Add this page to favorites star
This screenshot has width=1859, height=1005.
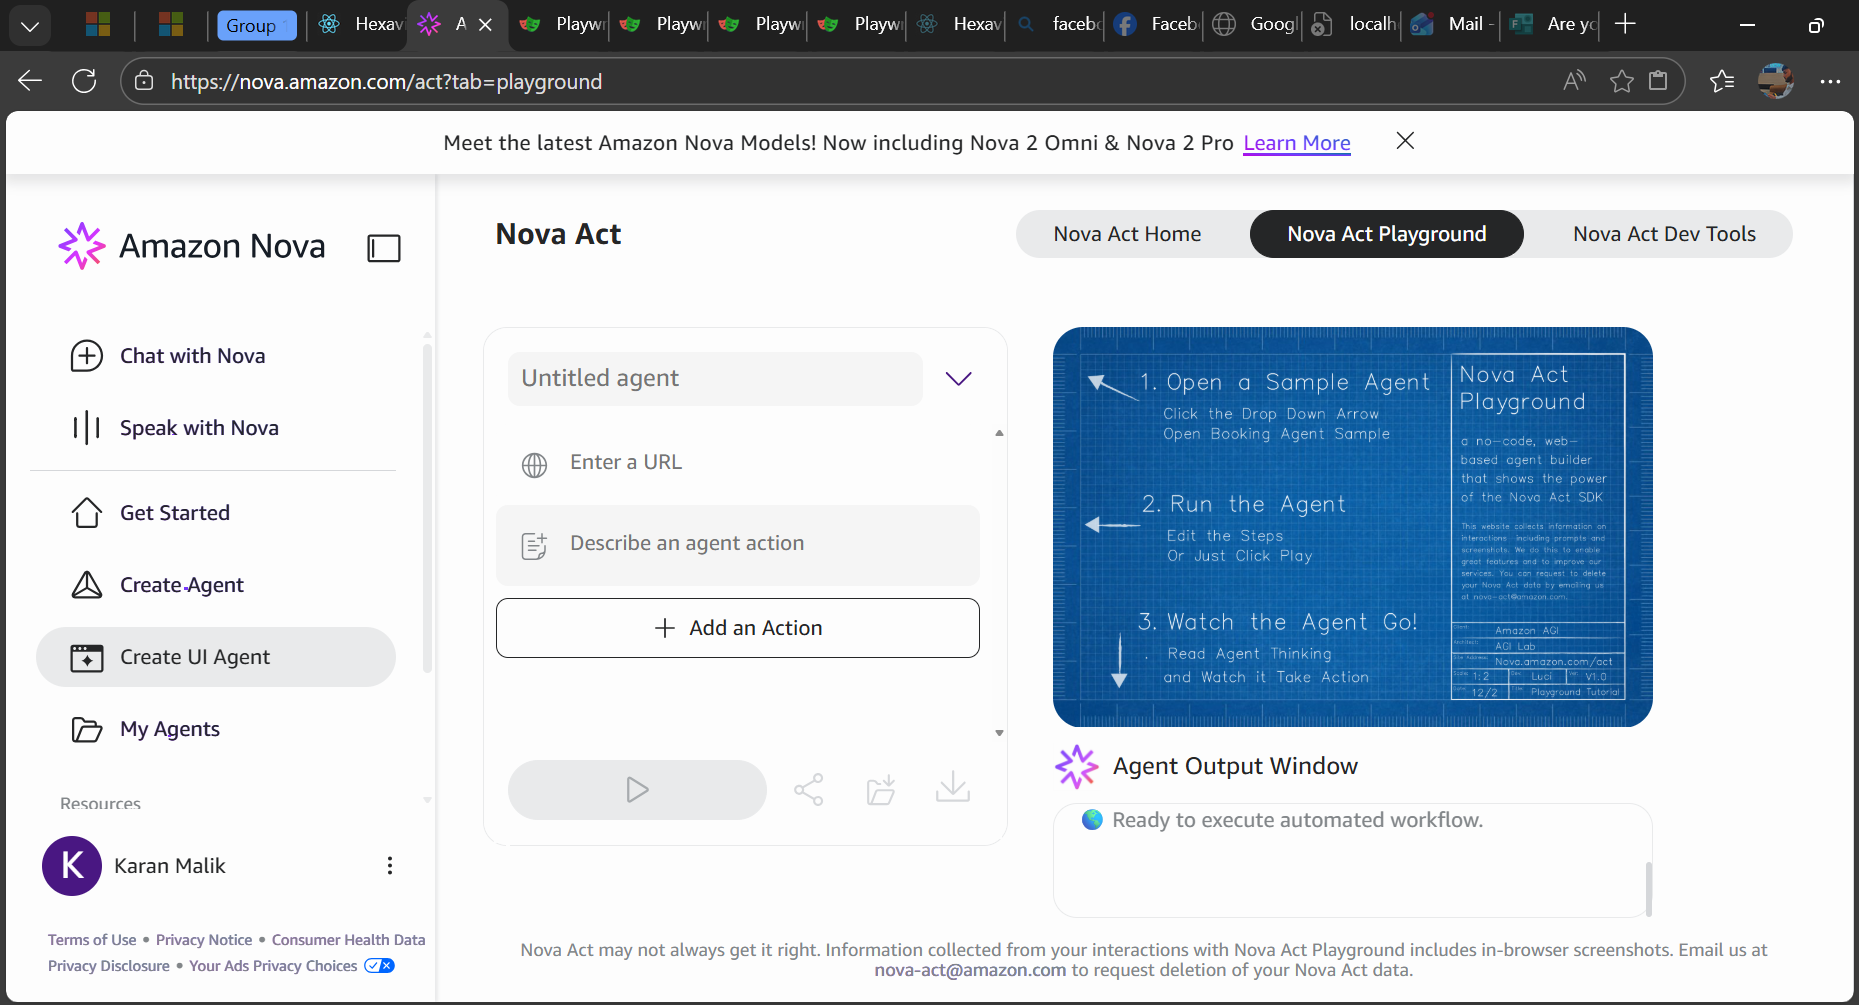click(x=1621, y=81)
